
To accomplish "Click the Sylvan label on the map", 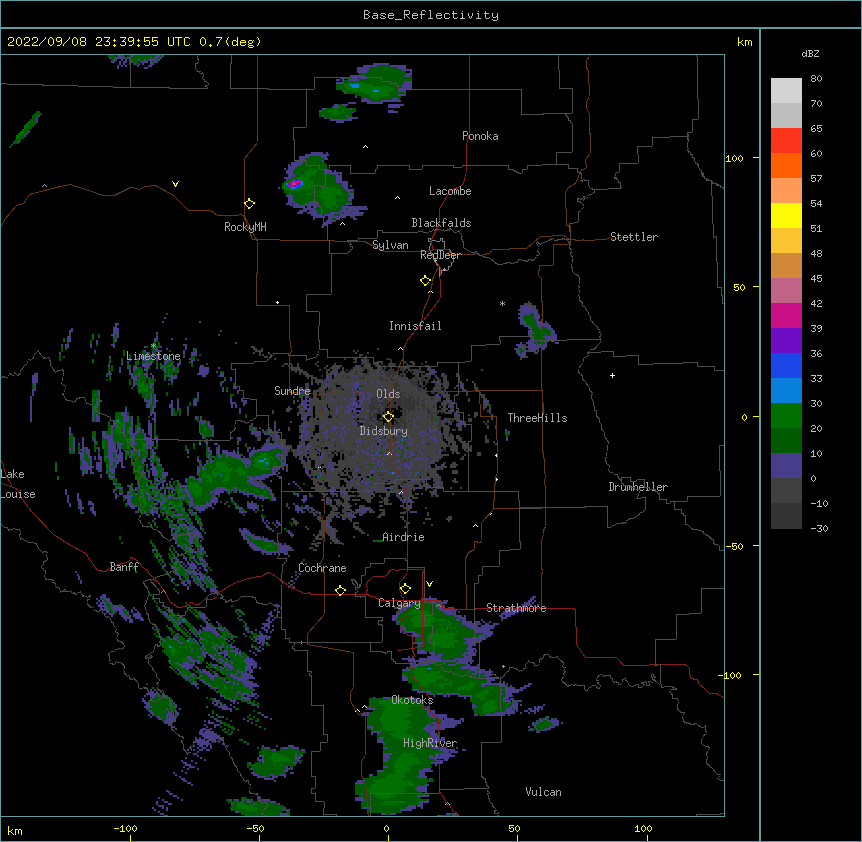I will [390, 245].
